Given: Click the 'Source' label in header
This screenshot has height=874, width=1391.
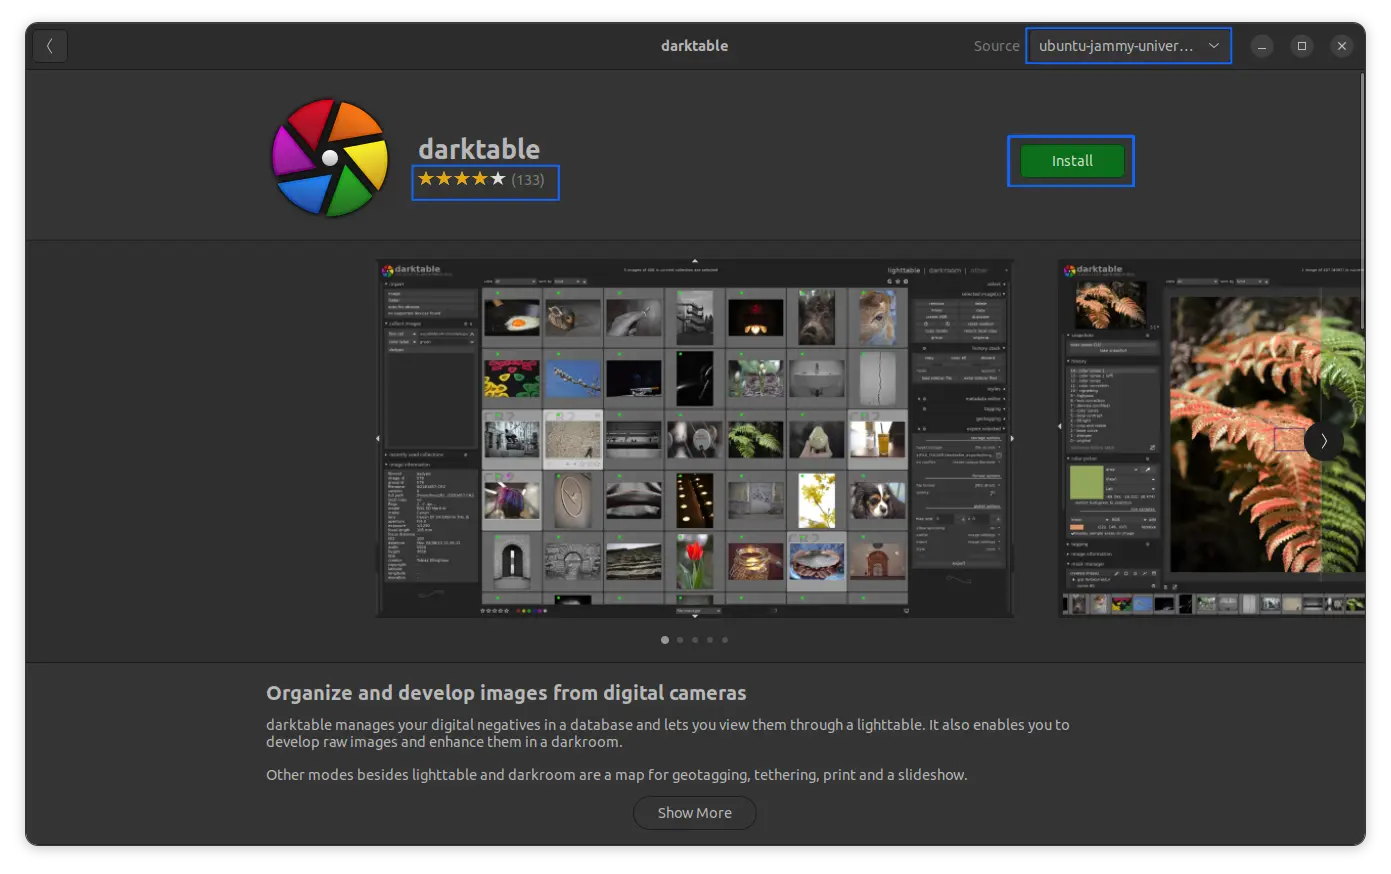Looking at the screenshot, I should point(996,46).
